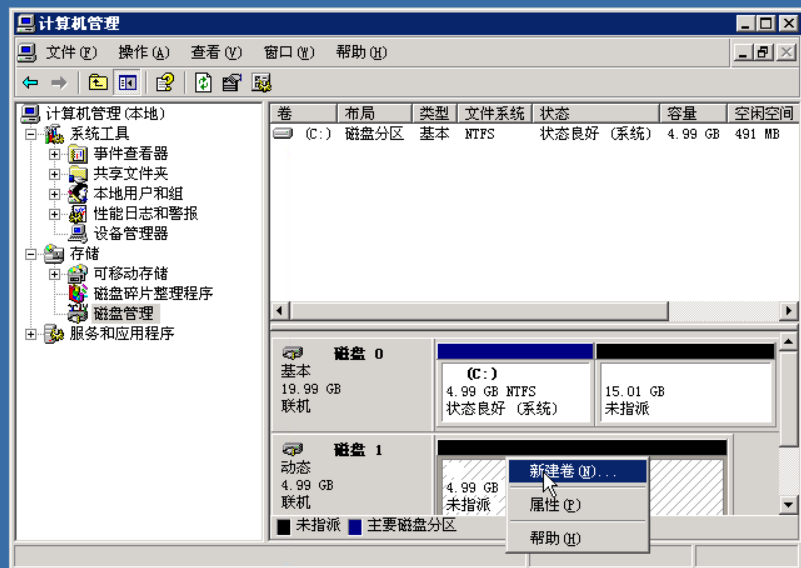Click the MMC icon in the menu bar
The height and width of the screenshot is (568, 801).
[27, 52]
